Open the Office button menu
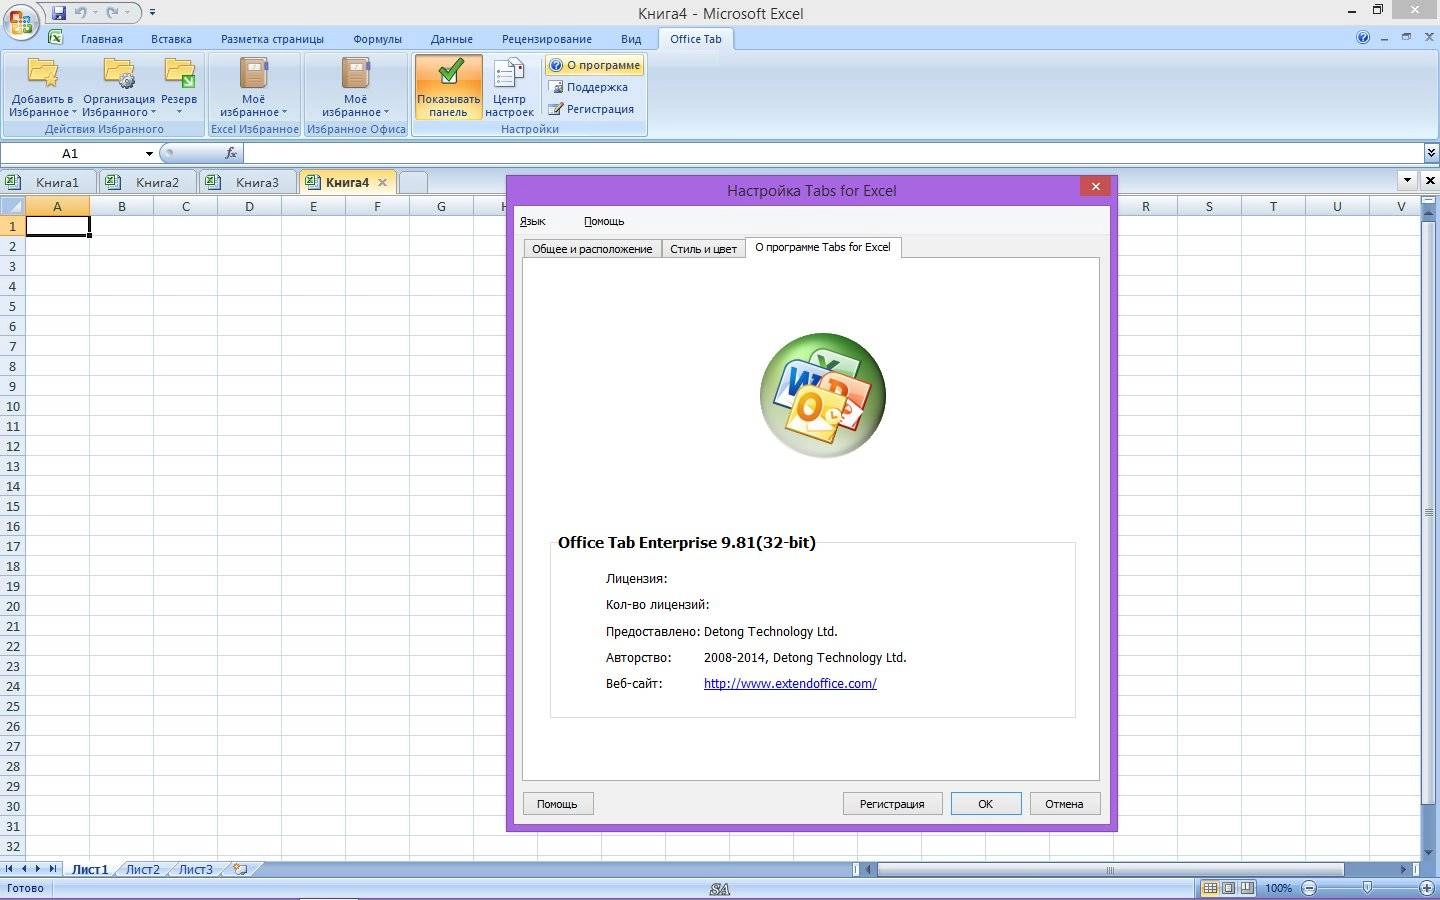This screenshot has width=1440, height=900. (21, 21)
